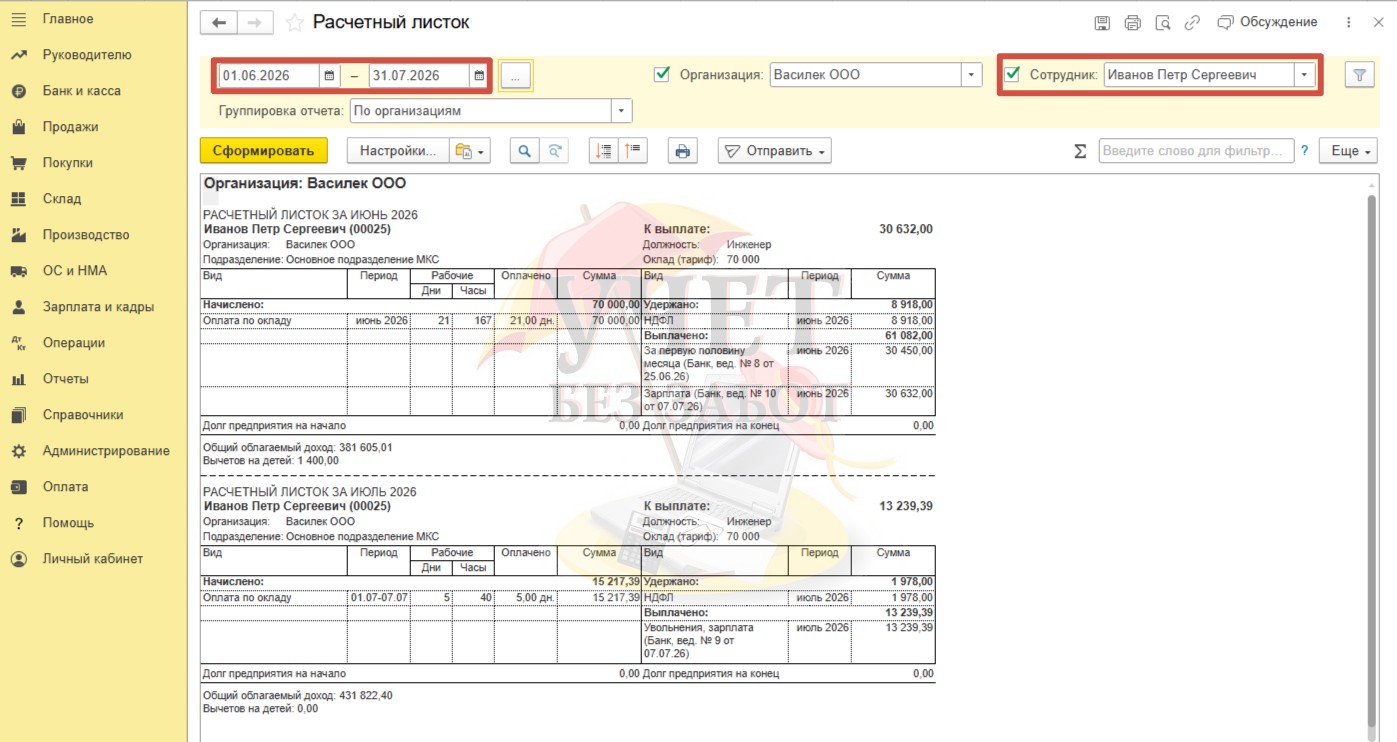
Task: Click the sum sigma icon
Action: [x=1079, y=151]
